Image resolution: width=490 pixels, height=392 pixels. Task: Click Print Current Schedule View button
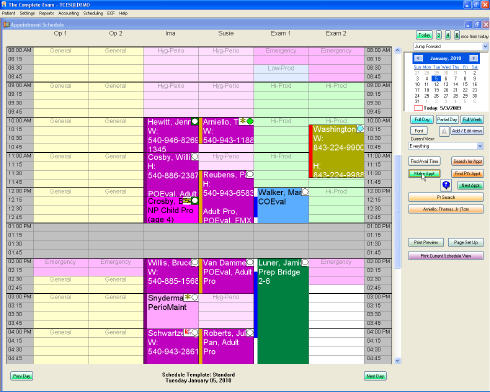pos(446,256)
